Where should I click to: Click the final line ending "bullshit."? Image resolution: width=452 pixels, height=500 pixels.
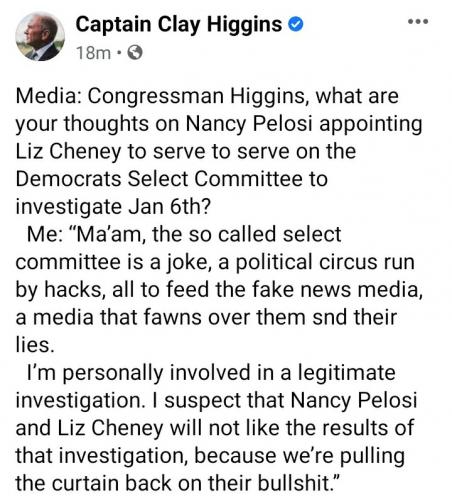pos(178,483)
